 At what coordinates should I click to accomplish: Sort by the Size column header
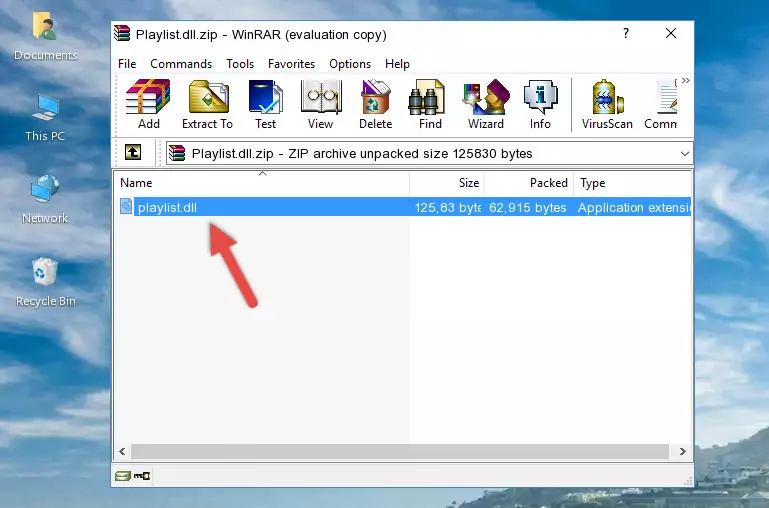click(x=447, y=183)
